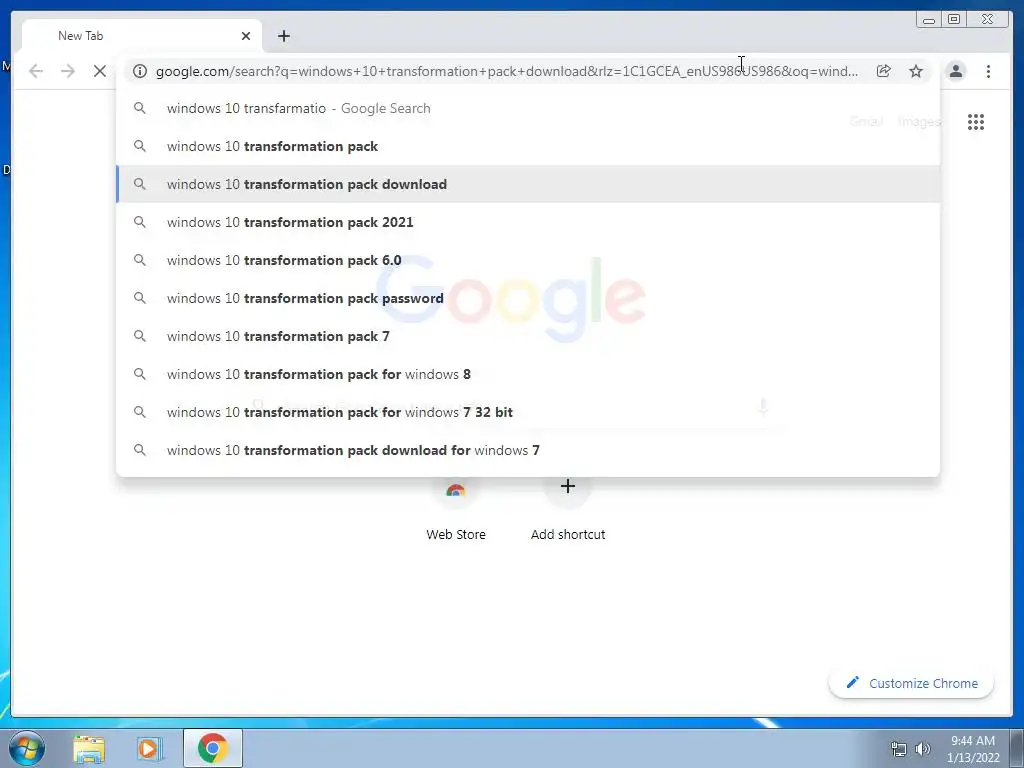Screen dimensions: 1024x768
Task: Choose suggestion 'windows 10 transformation pack 2021'
Action: 528,222
